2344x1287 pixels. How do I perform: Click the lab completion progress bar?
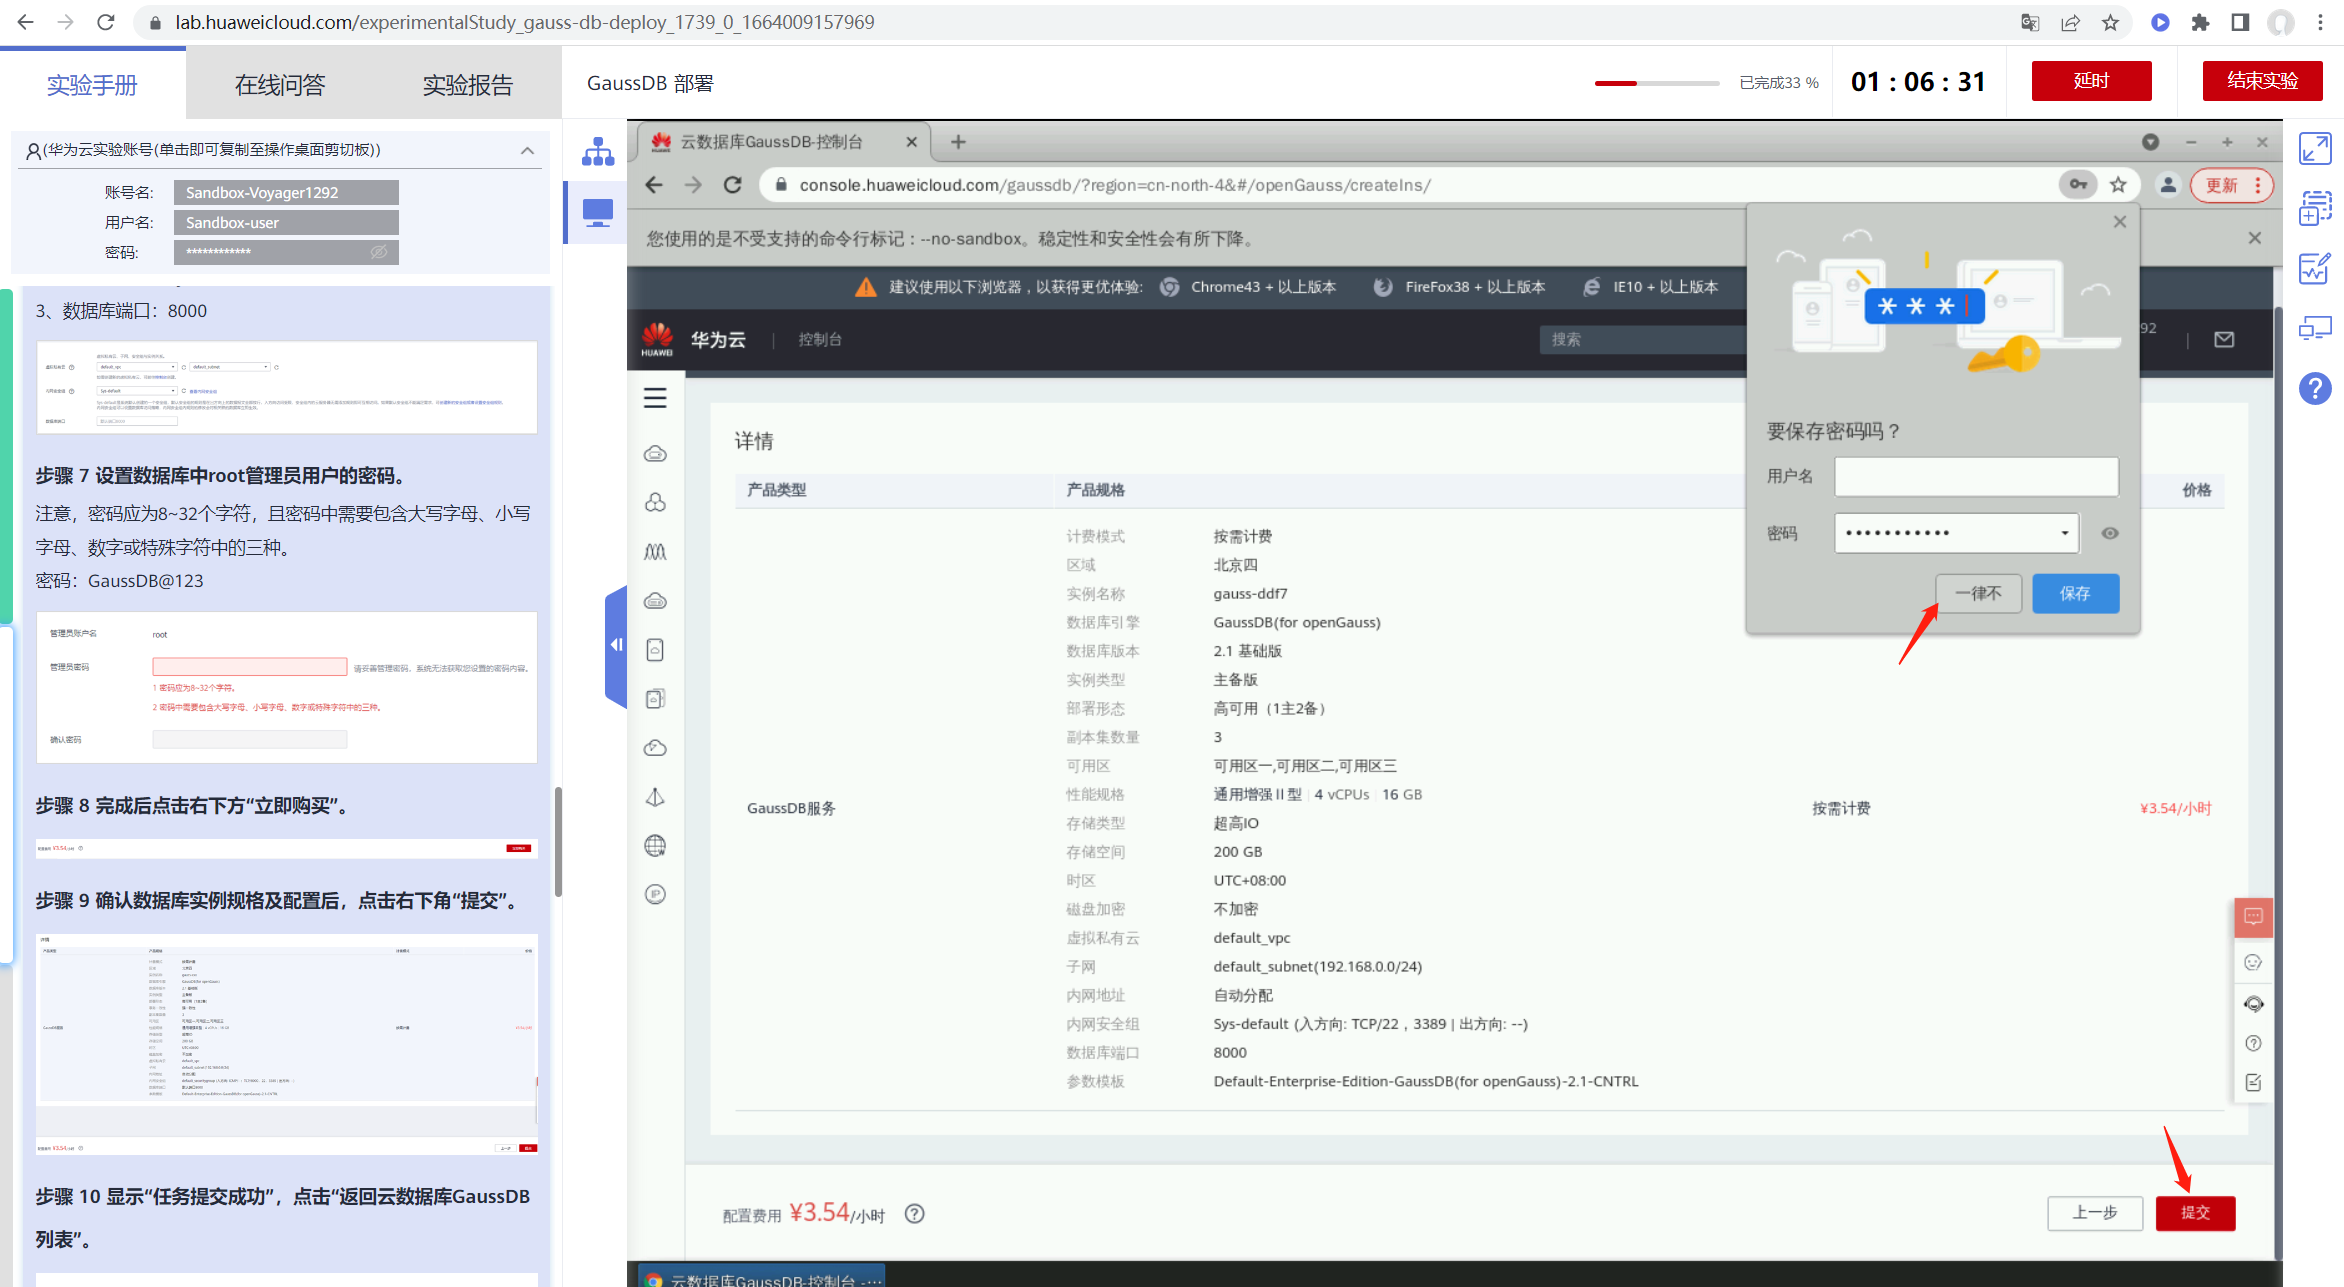pyautogui.click(x=1656, y=83)
